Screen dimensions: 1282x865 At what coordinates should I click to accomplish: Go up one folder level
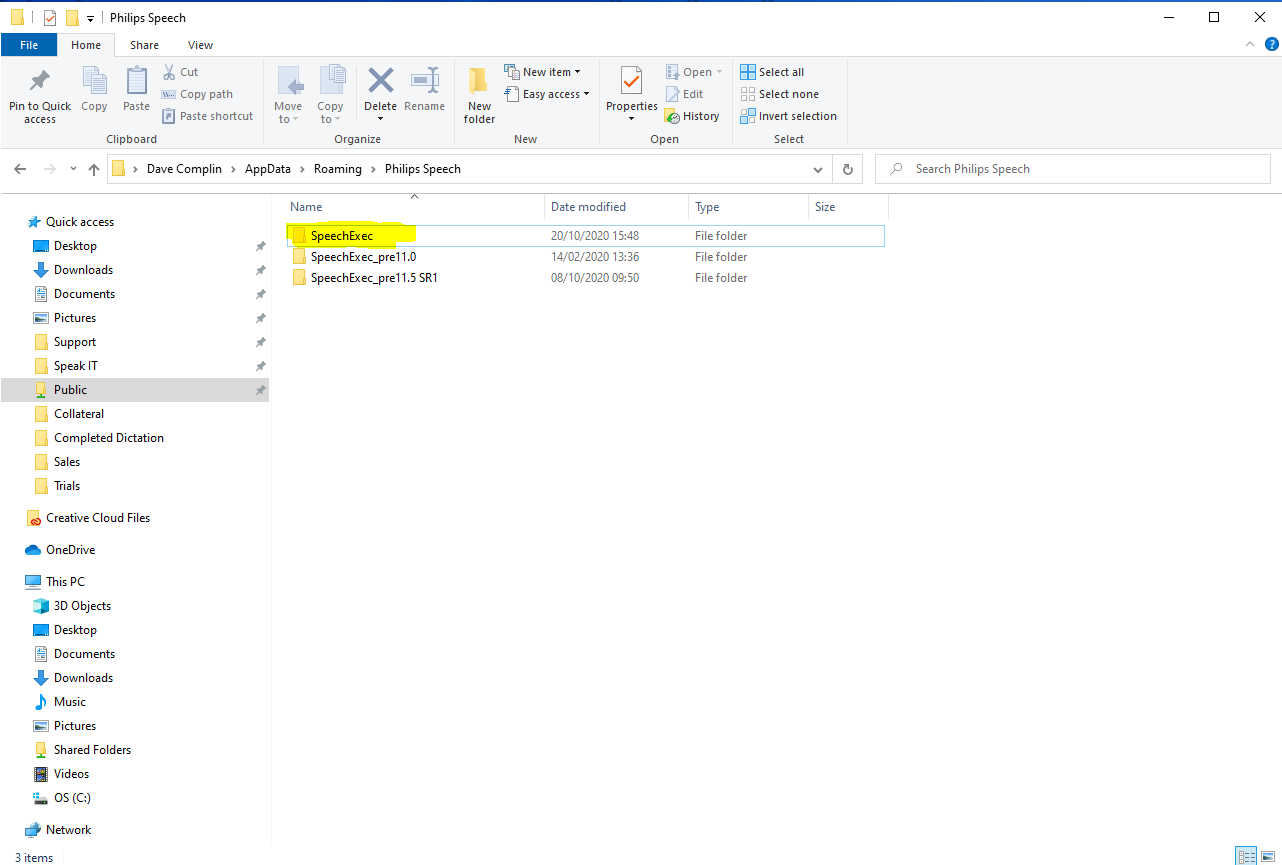[x=94, y=170]
